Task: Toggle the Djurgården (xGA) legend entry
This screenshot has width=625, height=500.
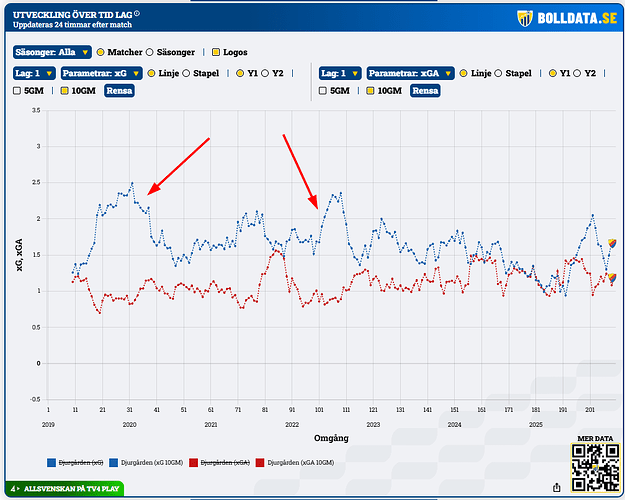Action: point(225,462)
